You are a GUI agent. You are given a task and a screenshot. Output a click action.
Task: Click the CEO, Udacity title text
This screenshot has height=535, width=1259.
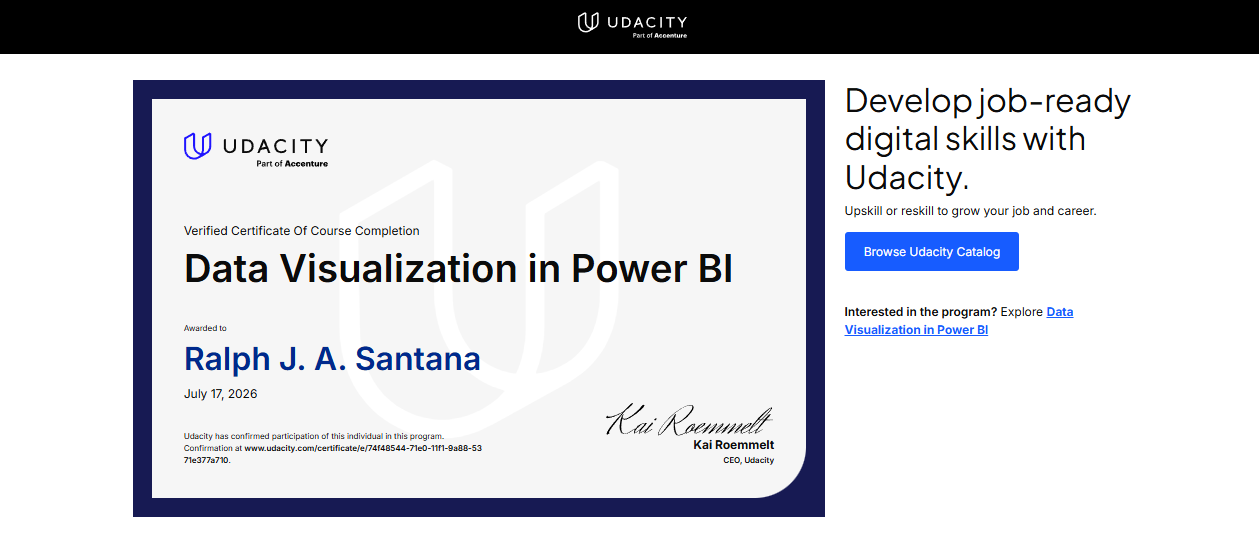tap(749, 461)
